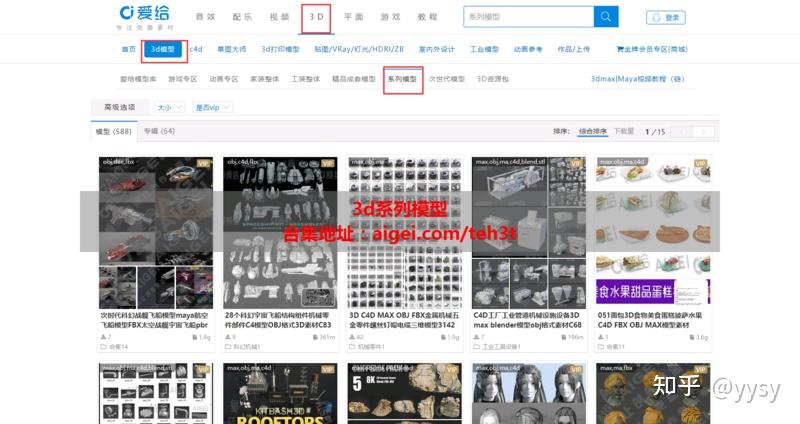Open the 3D资源包 section link
The width and height of the screenshot is (800, 424).
point(493,79)
